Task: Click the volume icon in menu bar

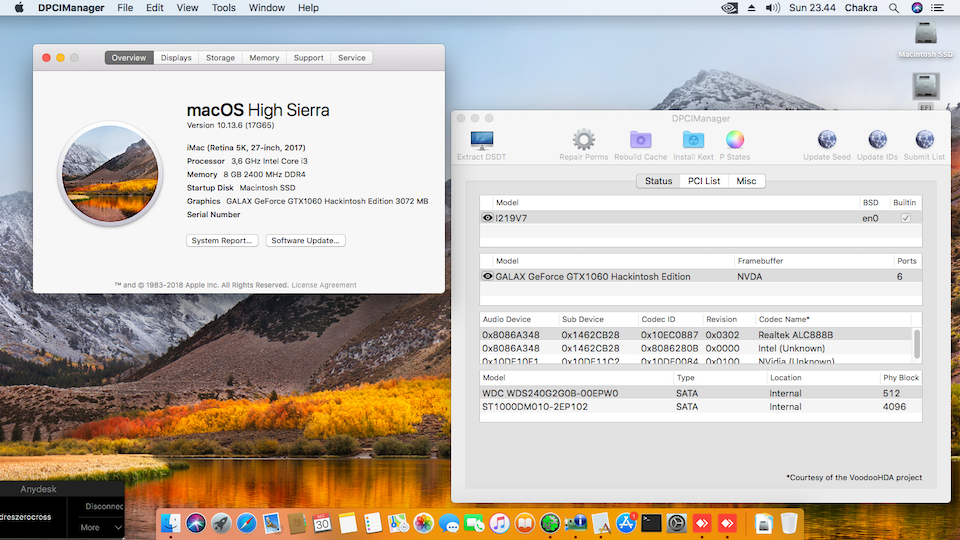Action: [x=773, y=8]
